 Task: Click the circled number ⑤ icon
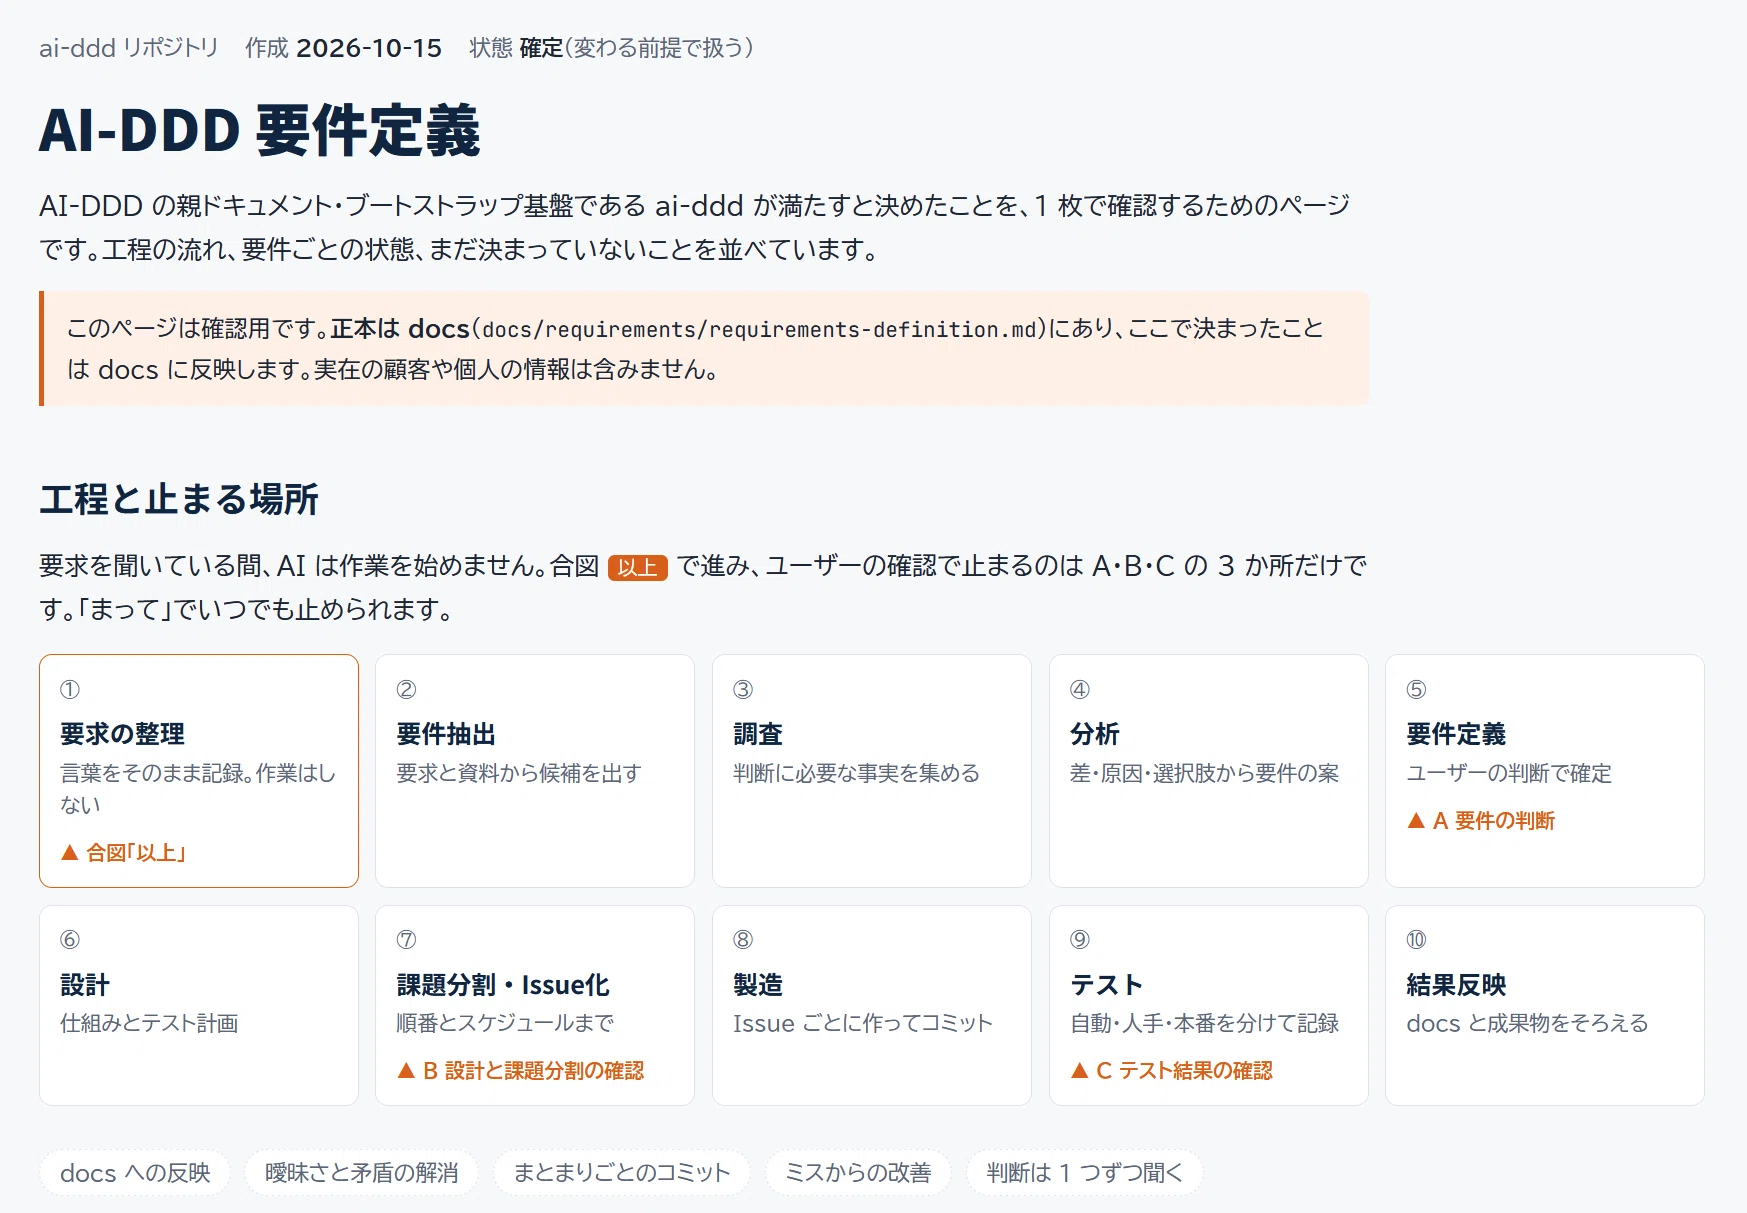click(x=1416, y=690)
